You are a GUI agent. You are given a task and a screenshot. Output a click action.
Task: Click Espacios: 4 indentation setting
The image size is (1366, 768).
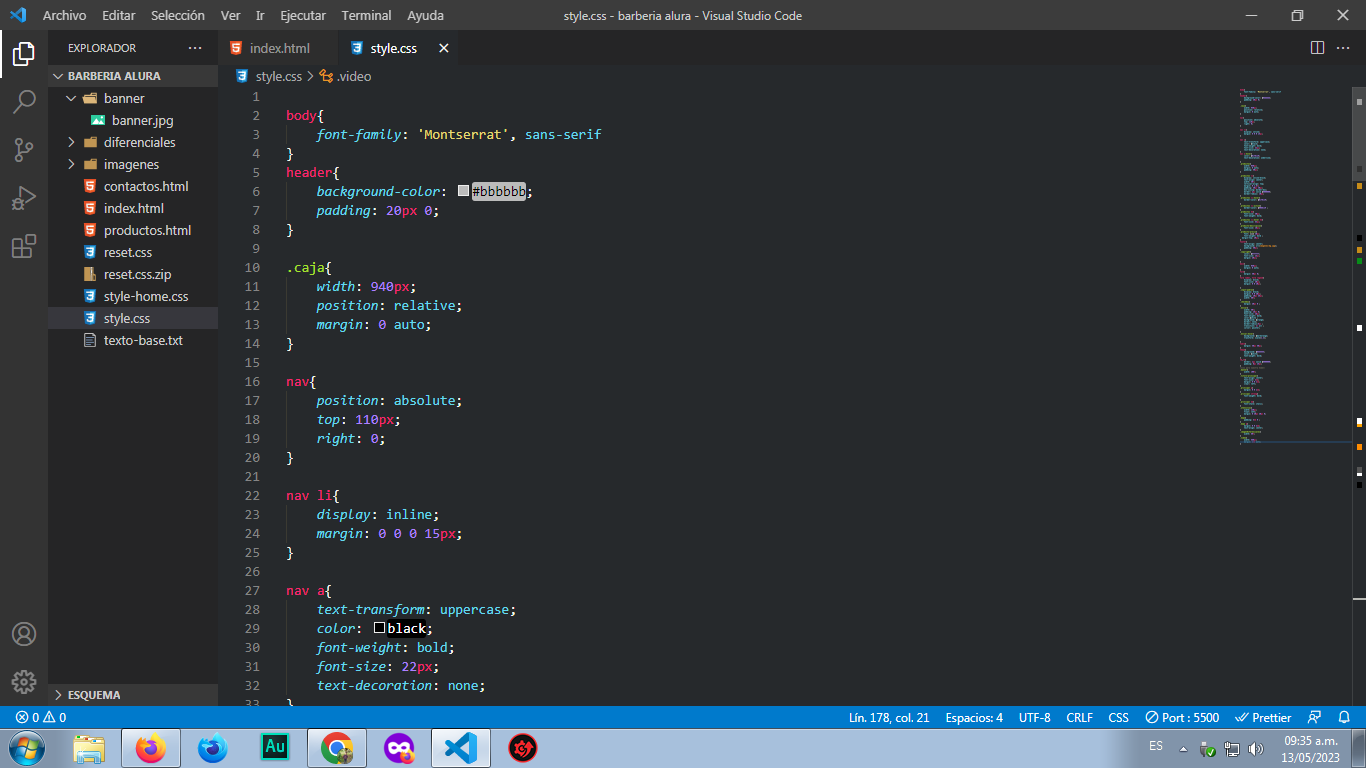(x=974, y=717)
